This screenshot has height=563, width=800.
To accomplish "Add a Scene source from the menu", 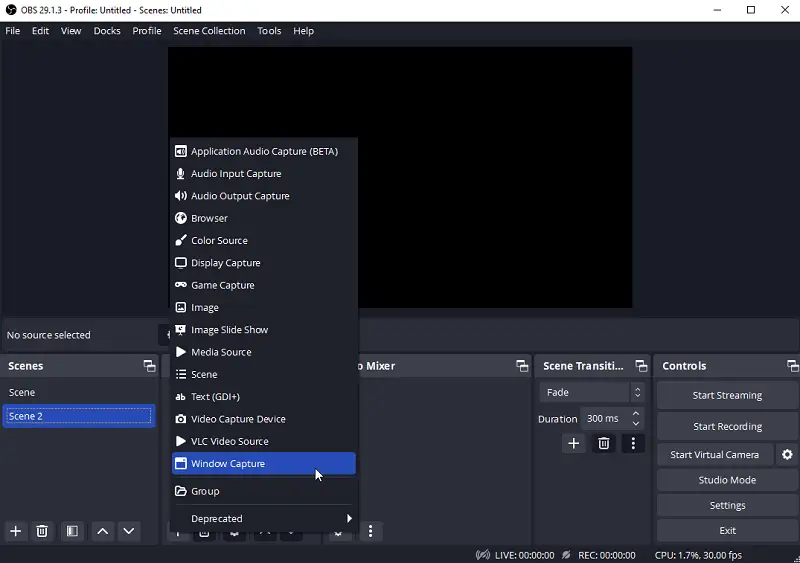I will pos(264,374).
